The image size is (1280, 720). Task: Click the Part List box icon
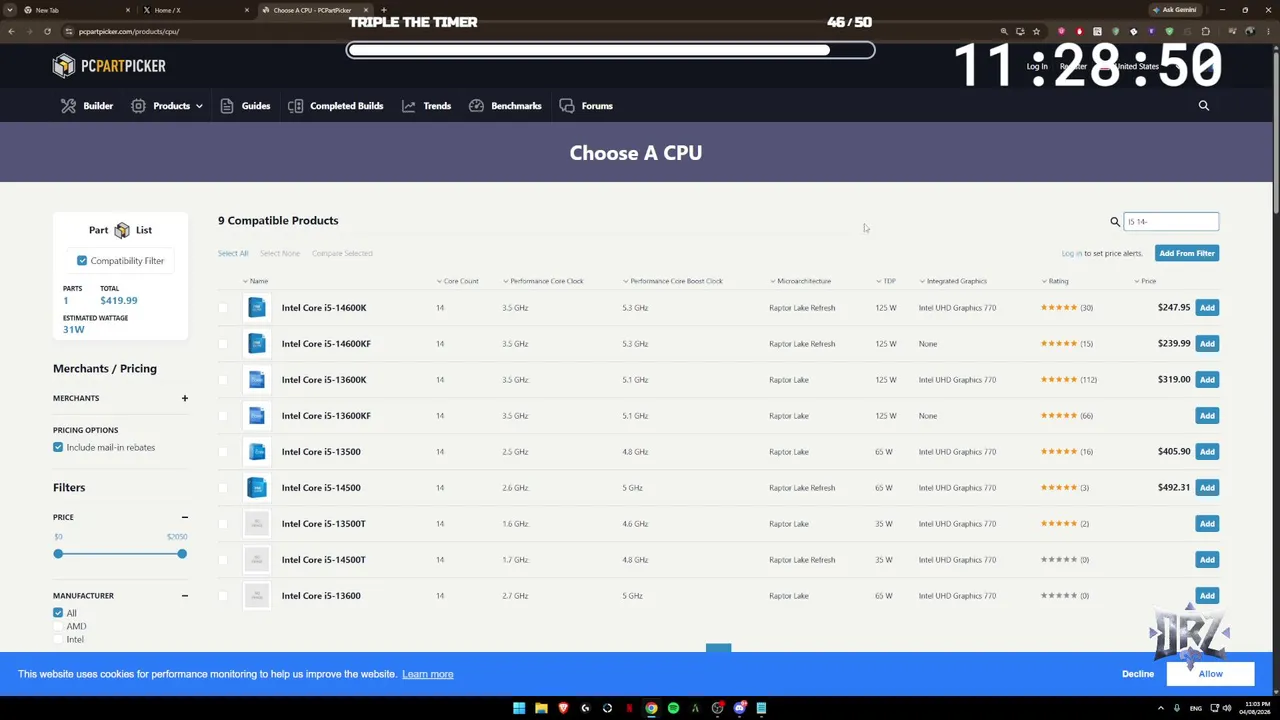point(122,231)
